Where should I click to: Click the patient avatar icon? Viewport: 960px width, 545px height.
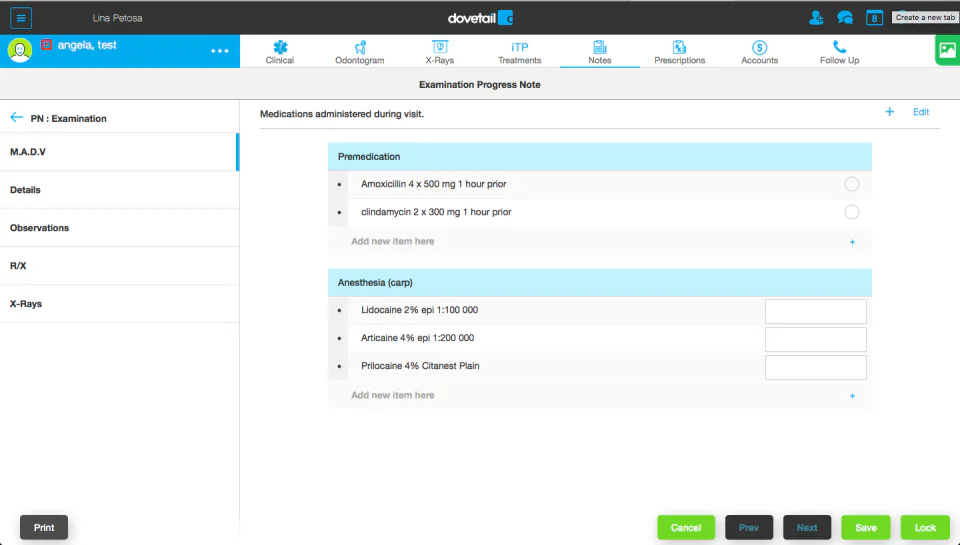(20, 50)
